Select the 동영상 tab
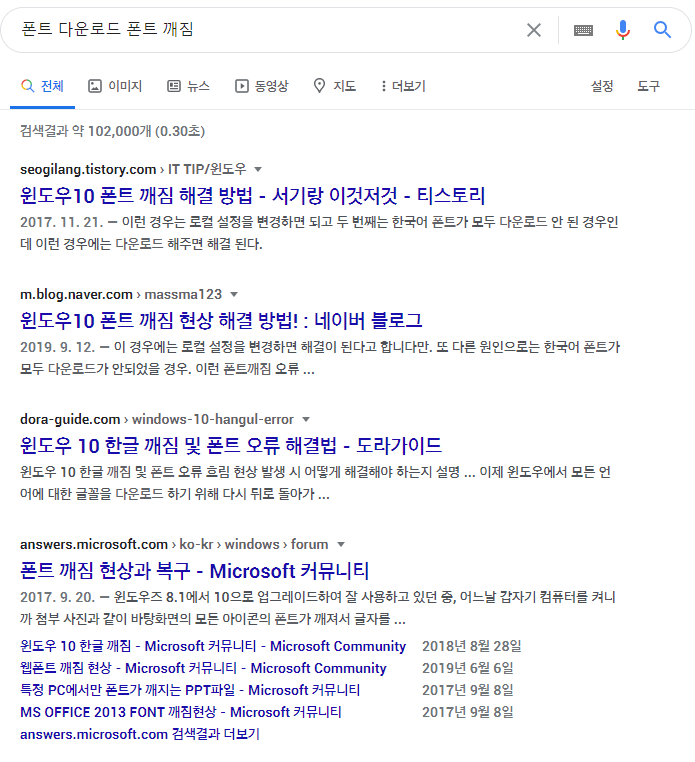This screenshot has height=762, width=695. tap(261, 86)
